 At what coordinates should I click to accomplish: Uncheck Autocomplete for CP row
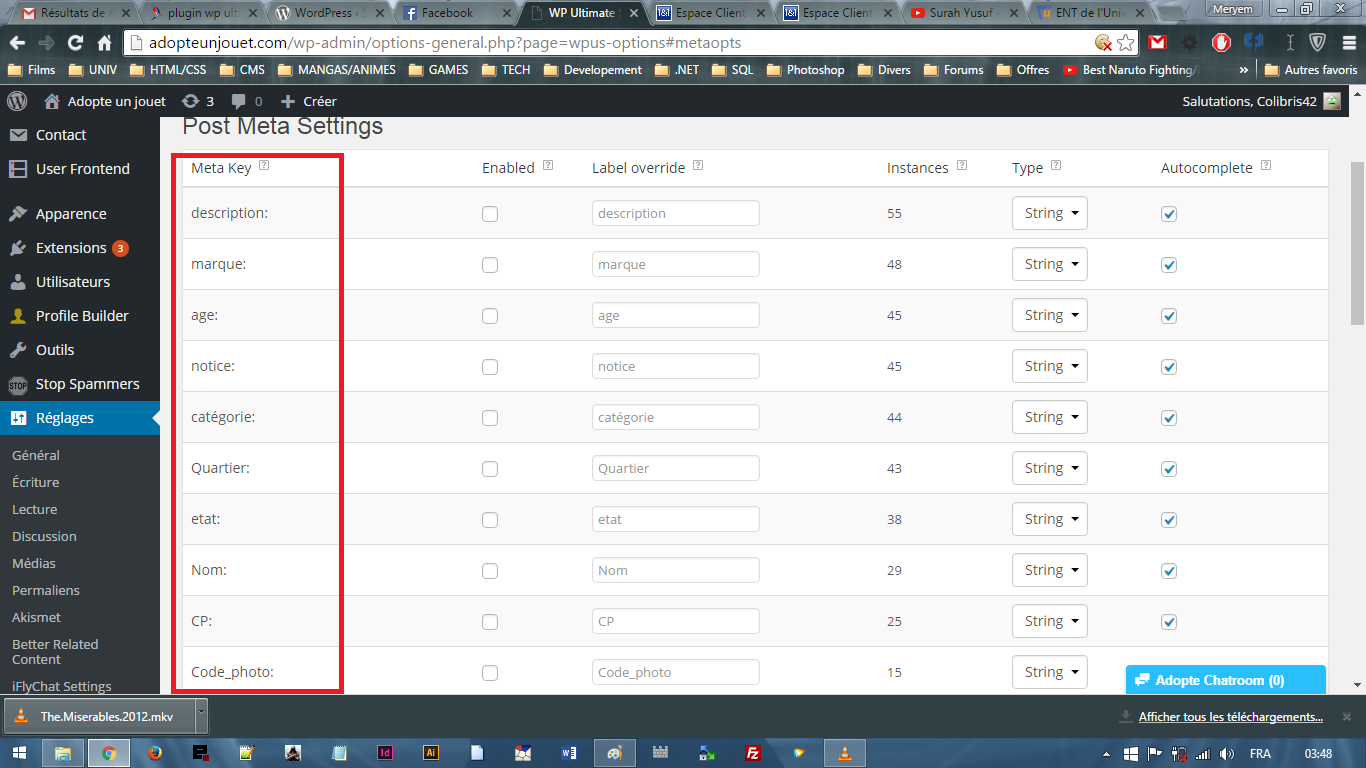pyautogui.click(x=1169, y=621)
